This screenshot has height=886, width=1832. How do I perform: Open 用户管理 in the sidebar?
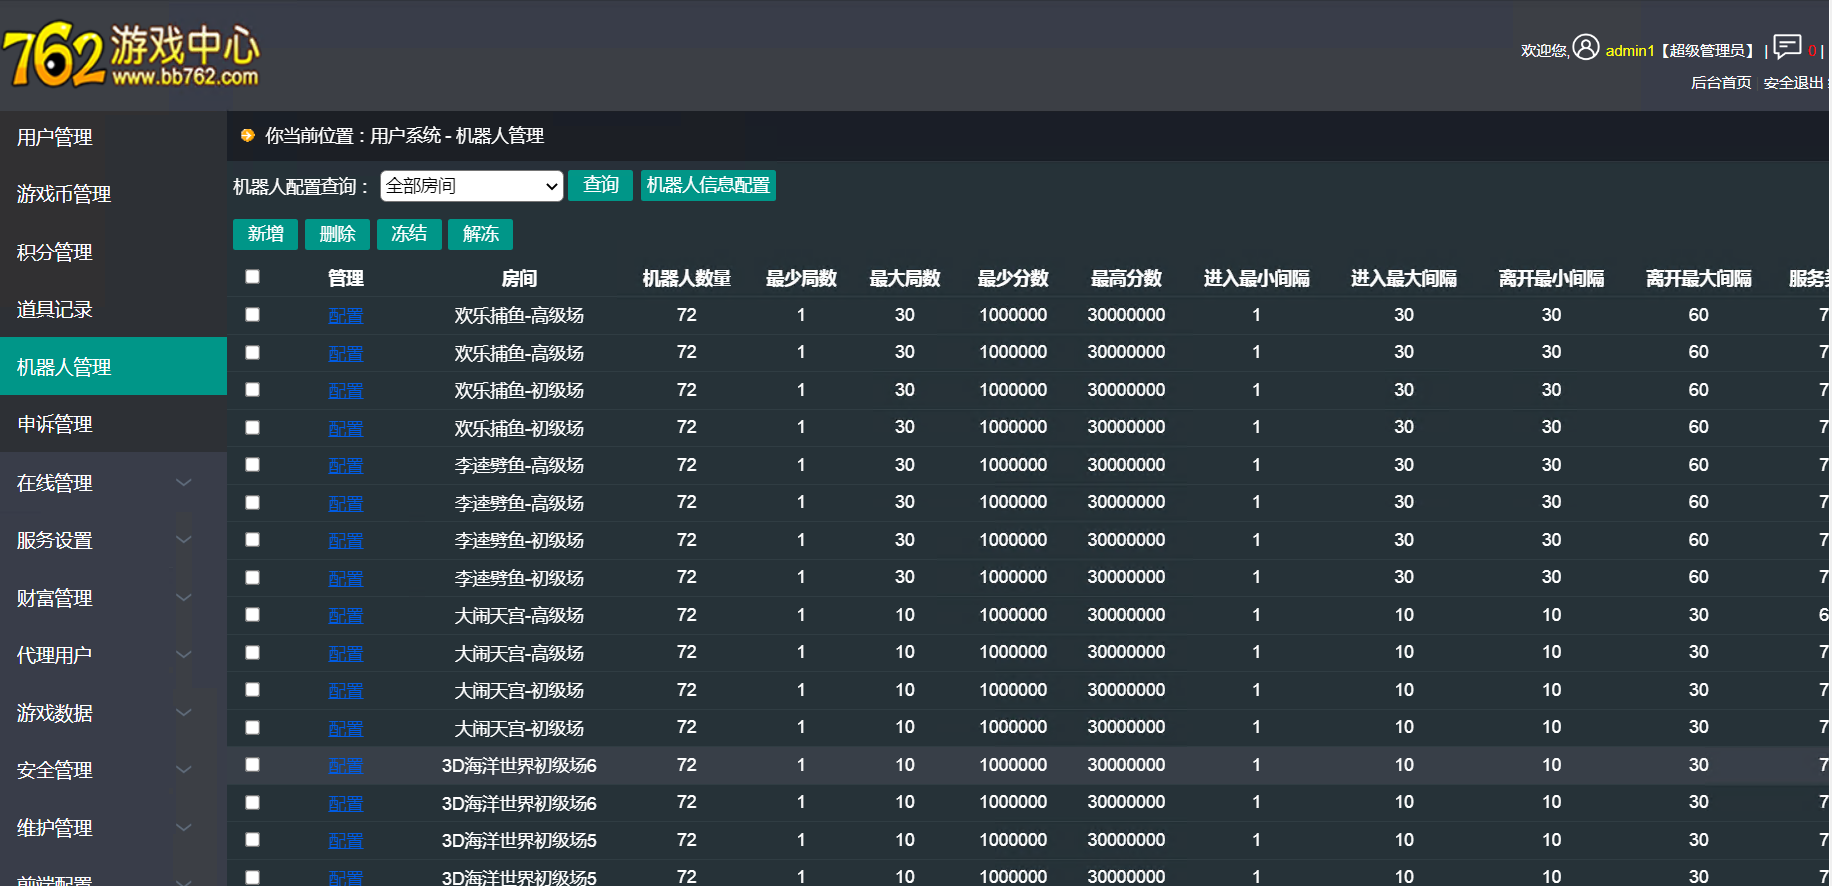[x=55, y=137]
